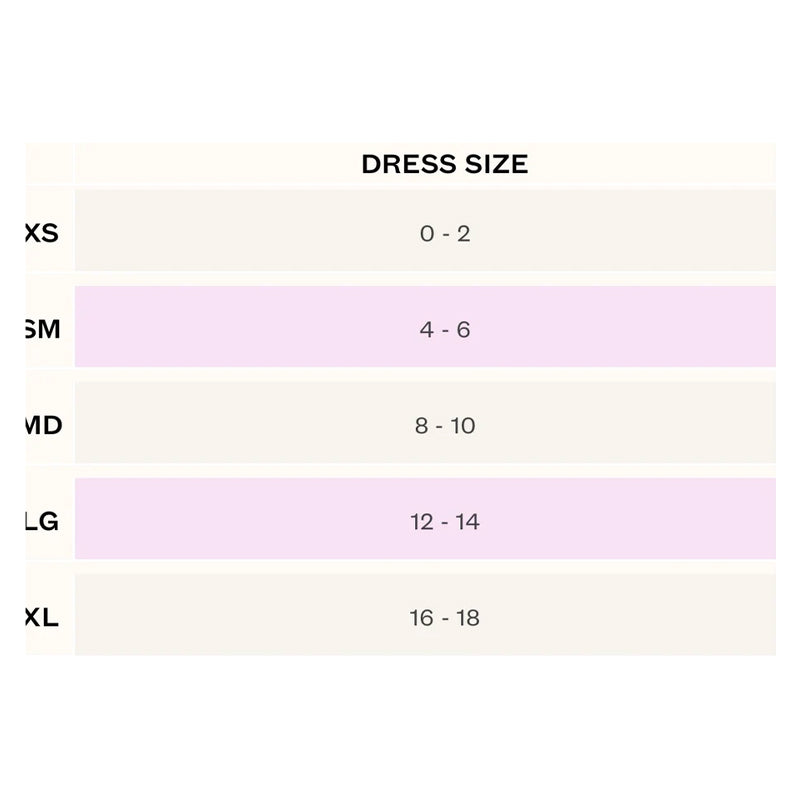Screen dimensions: 800x800
Task: Click the number 16 in XL row
Action: click(x=421, y=618)
